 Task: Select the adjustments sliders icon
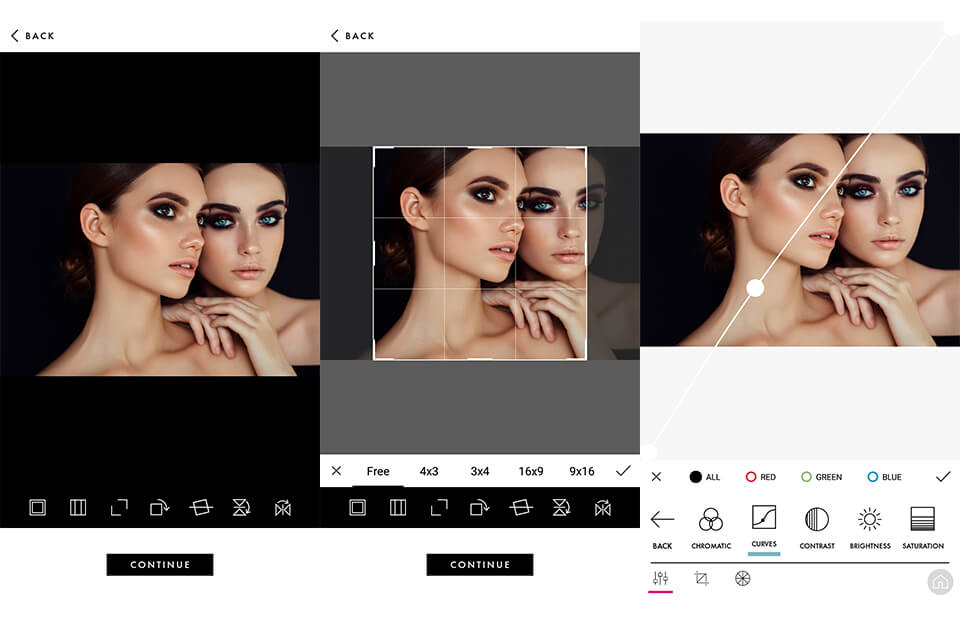click(x=660, y=578)
